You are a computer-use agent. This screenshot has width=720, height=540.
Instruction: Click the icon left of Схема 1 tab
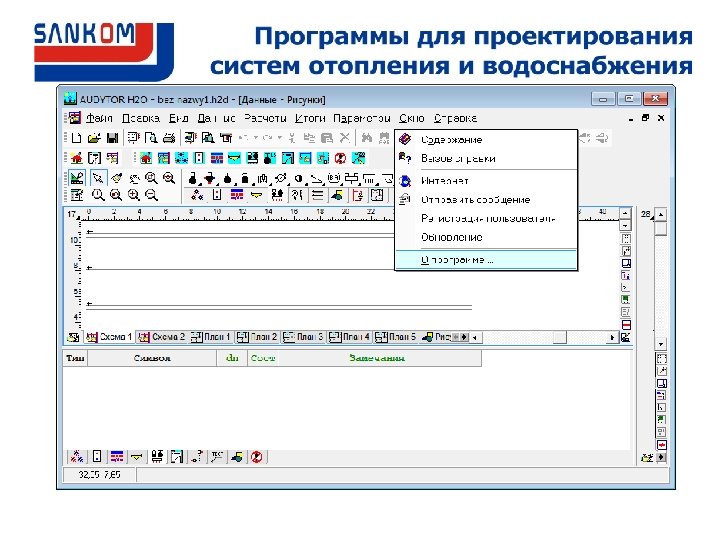[x=73, y=338]
